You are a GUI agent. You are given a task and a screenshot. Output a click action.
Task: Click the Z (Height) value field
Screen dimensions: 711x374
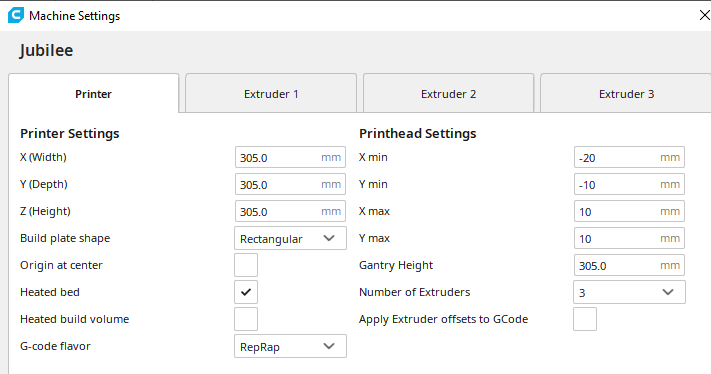pos(290,211)
